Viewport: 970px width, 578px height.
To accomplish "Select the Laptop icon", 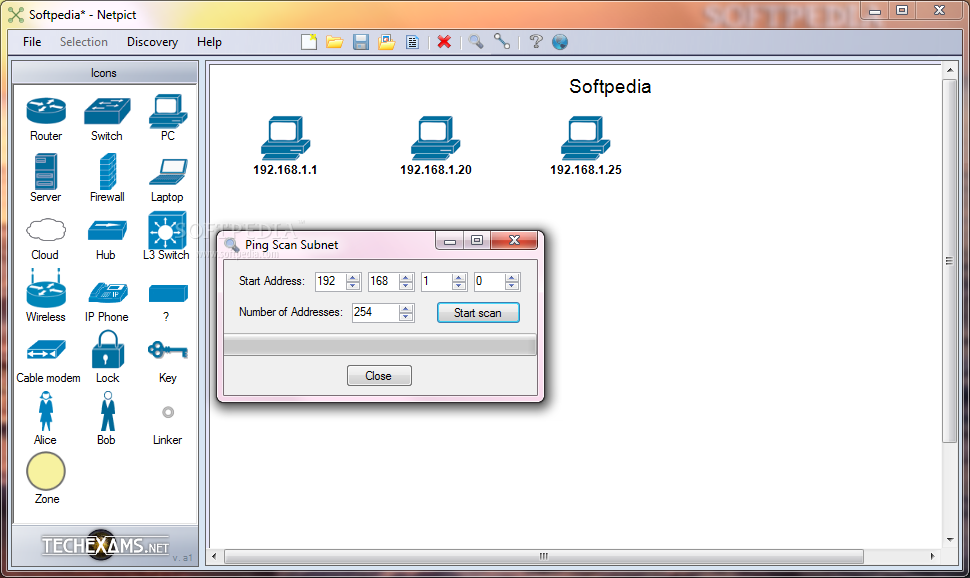I will (168, 172).
